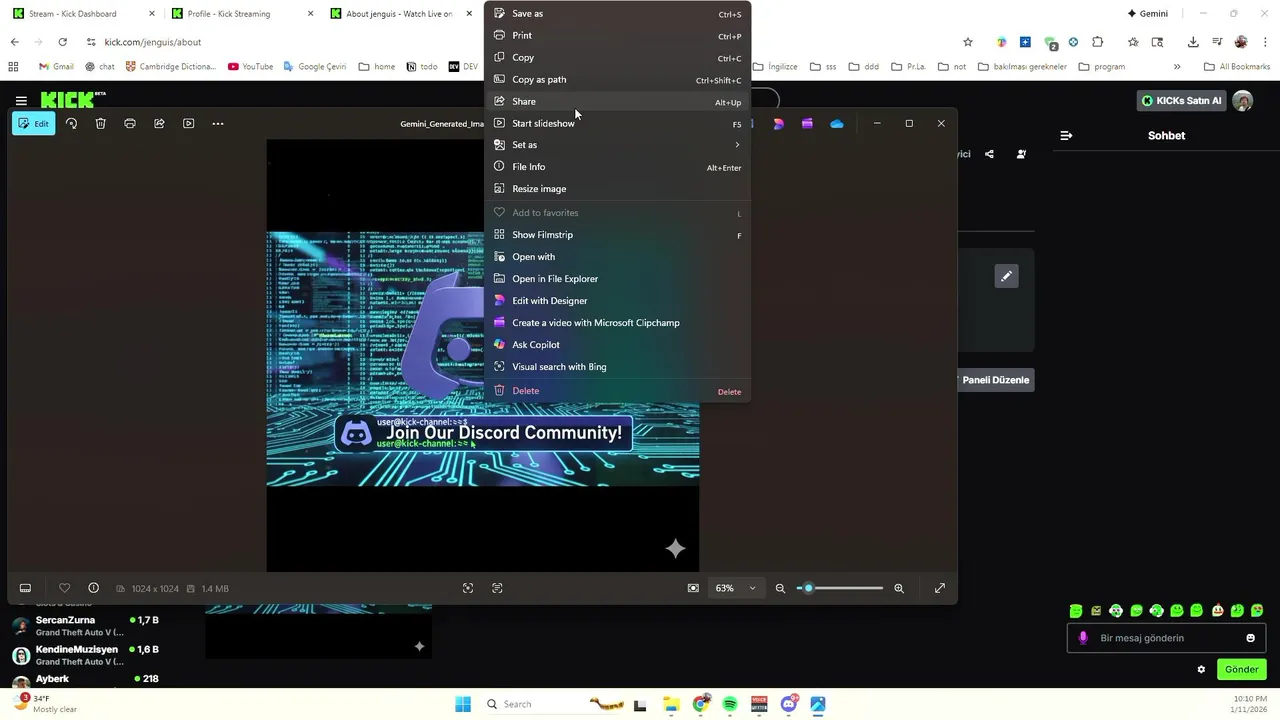This screenshot has height=720, width=1280.
Task: Open the three-dots See more menu in Photos
Action: [218, 124]
